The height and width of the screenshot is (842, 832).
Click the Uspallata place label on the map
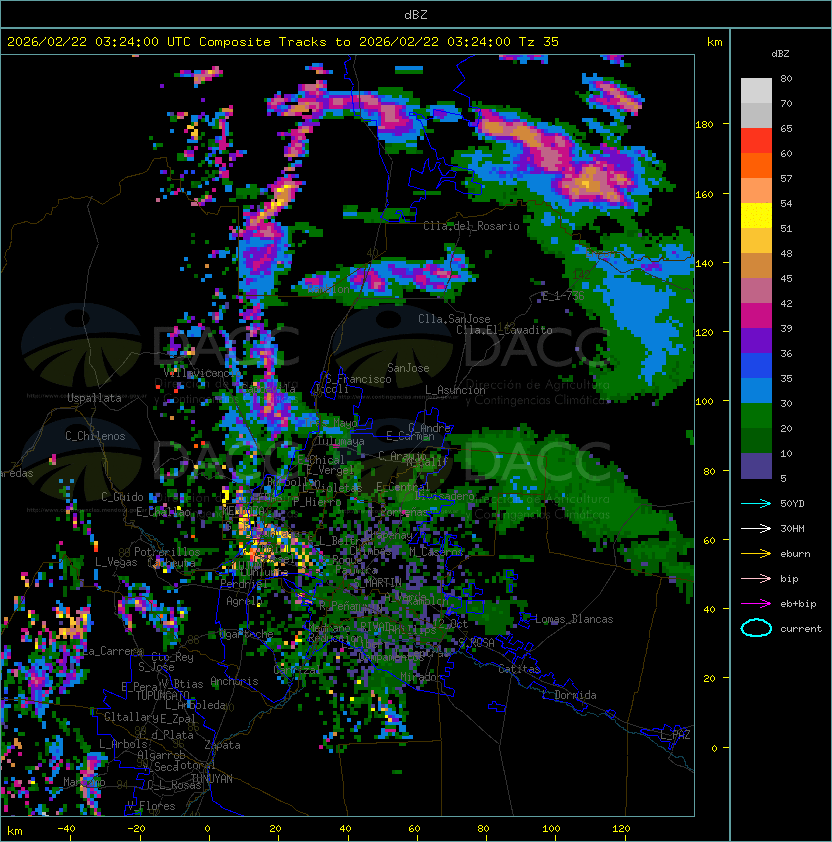[94, 398]
